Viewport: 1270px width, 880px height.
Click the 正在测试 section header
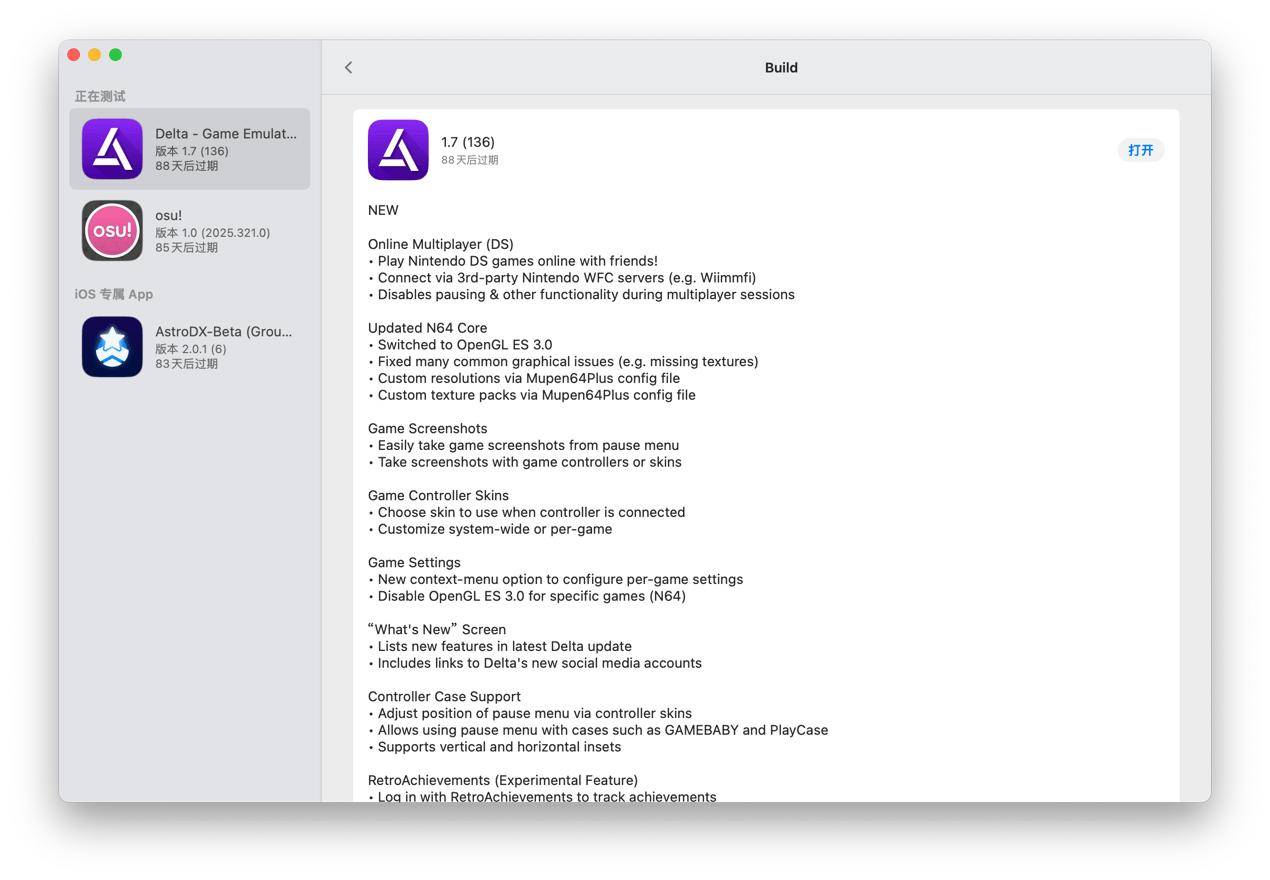pos(100,96)
